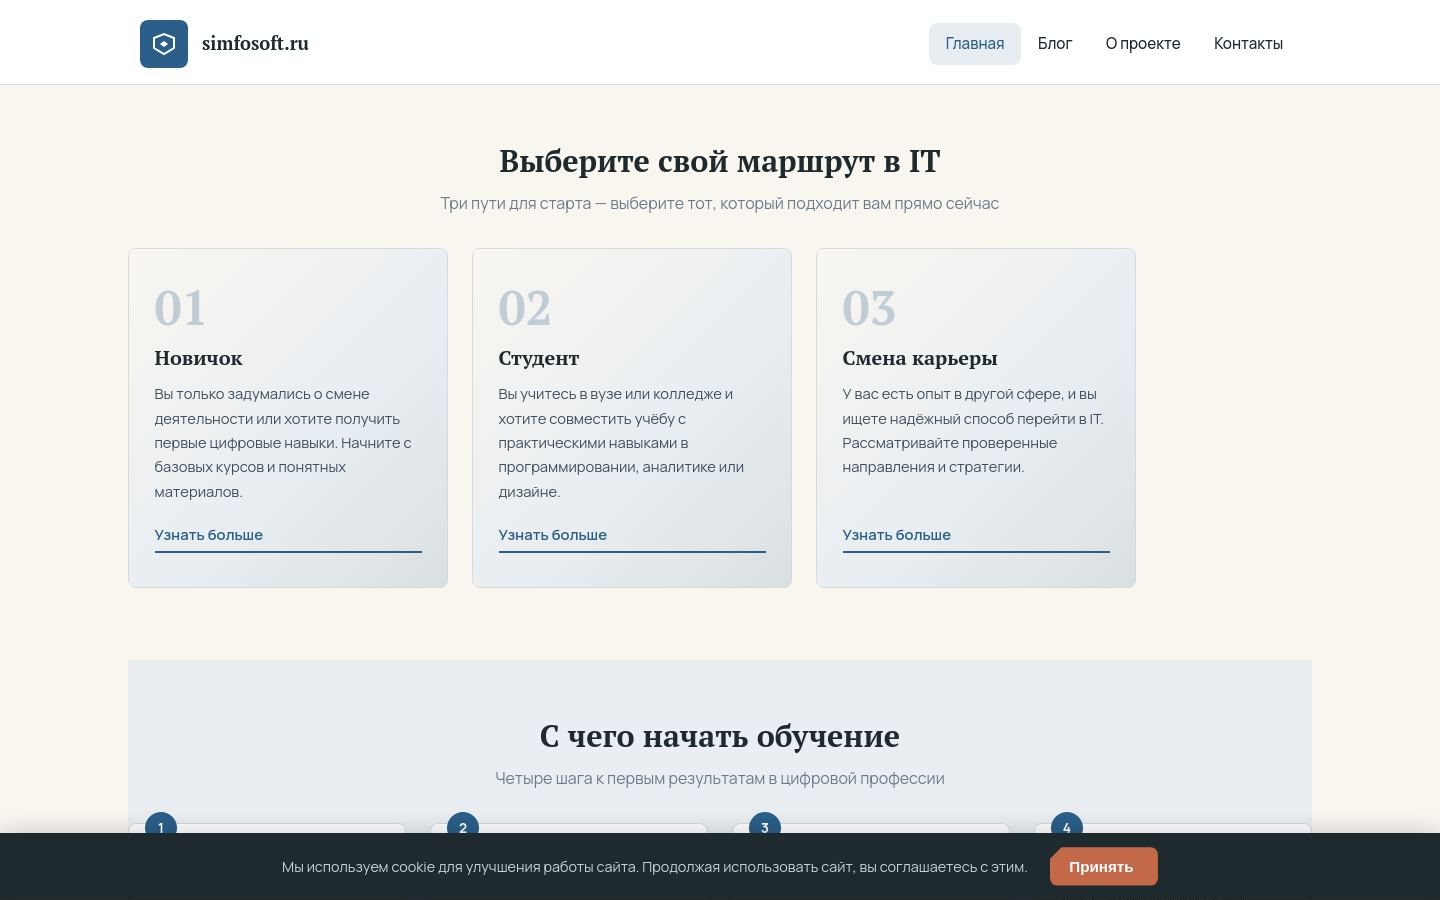Image resolution: width=1440 pixels, height=900 pixels.
Task: Click the subtitle starting with Три пути для старта
Action: click(x=720, y=204)
